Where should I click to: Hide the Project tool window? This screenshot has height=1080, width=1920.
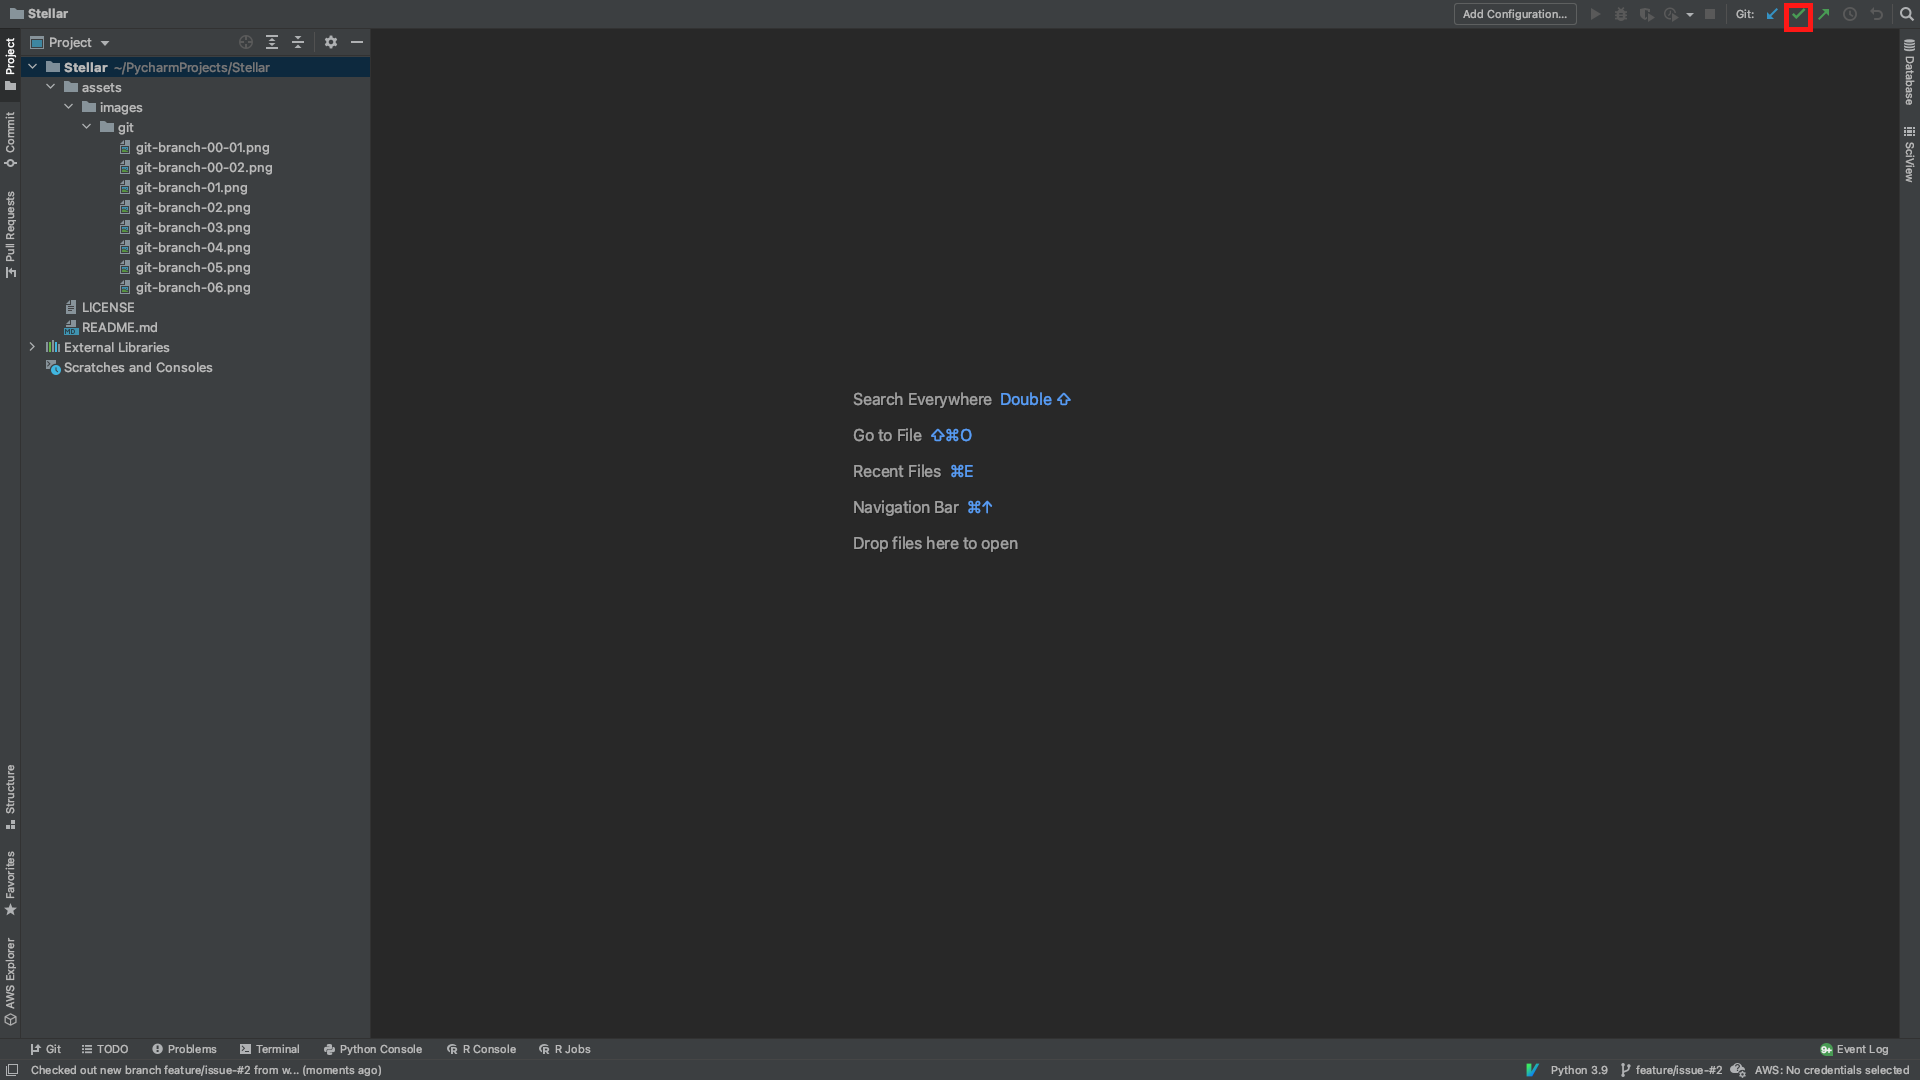click(357, 43)
